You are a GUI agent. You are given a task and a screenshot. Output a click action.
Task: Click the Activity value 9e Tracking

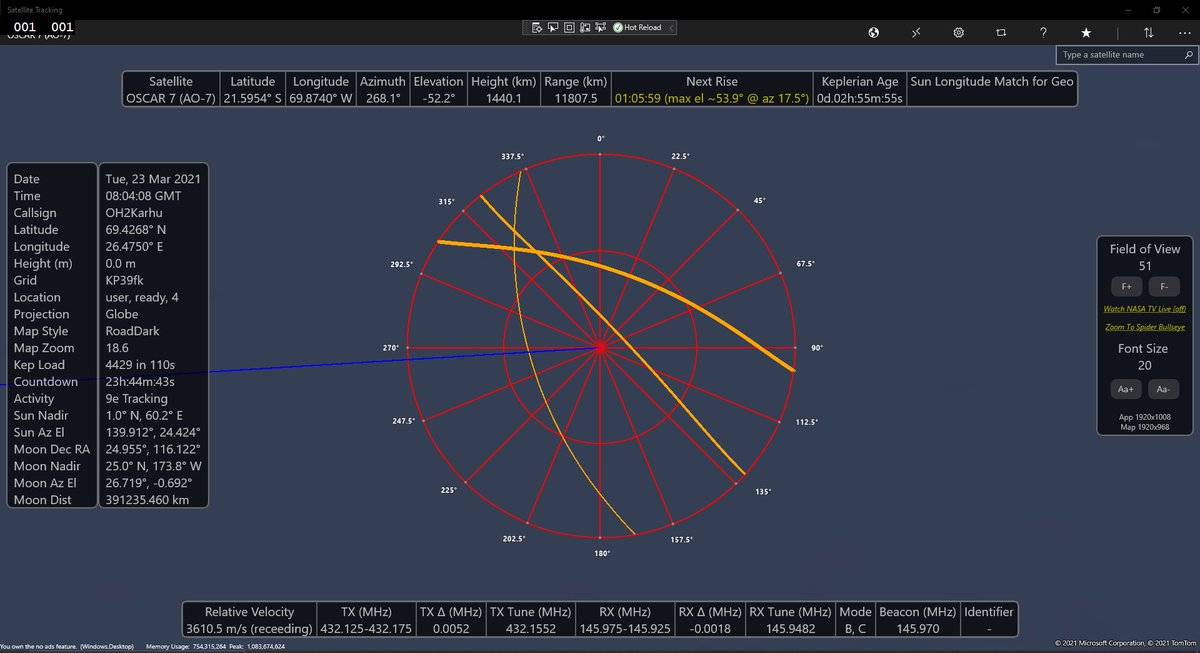click(136, 398)
